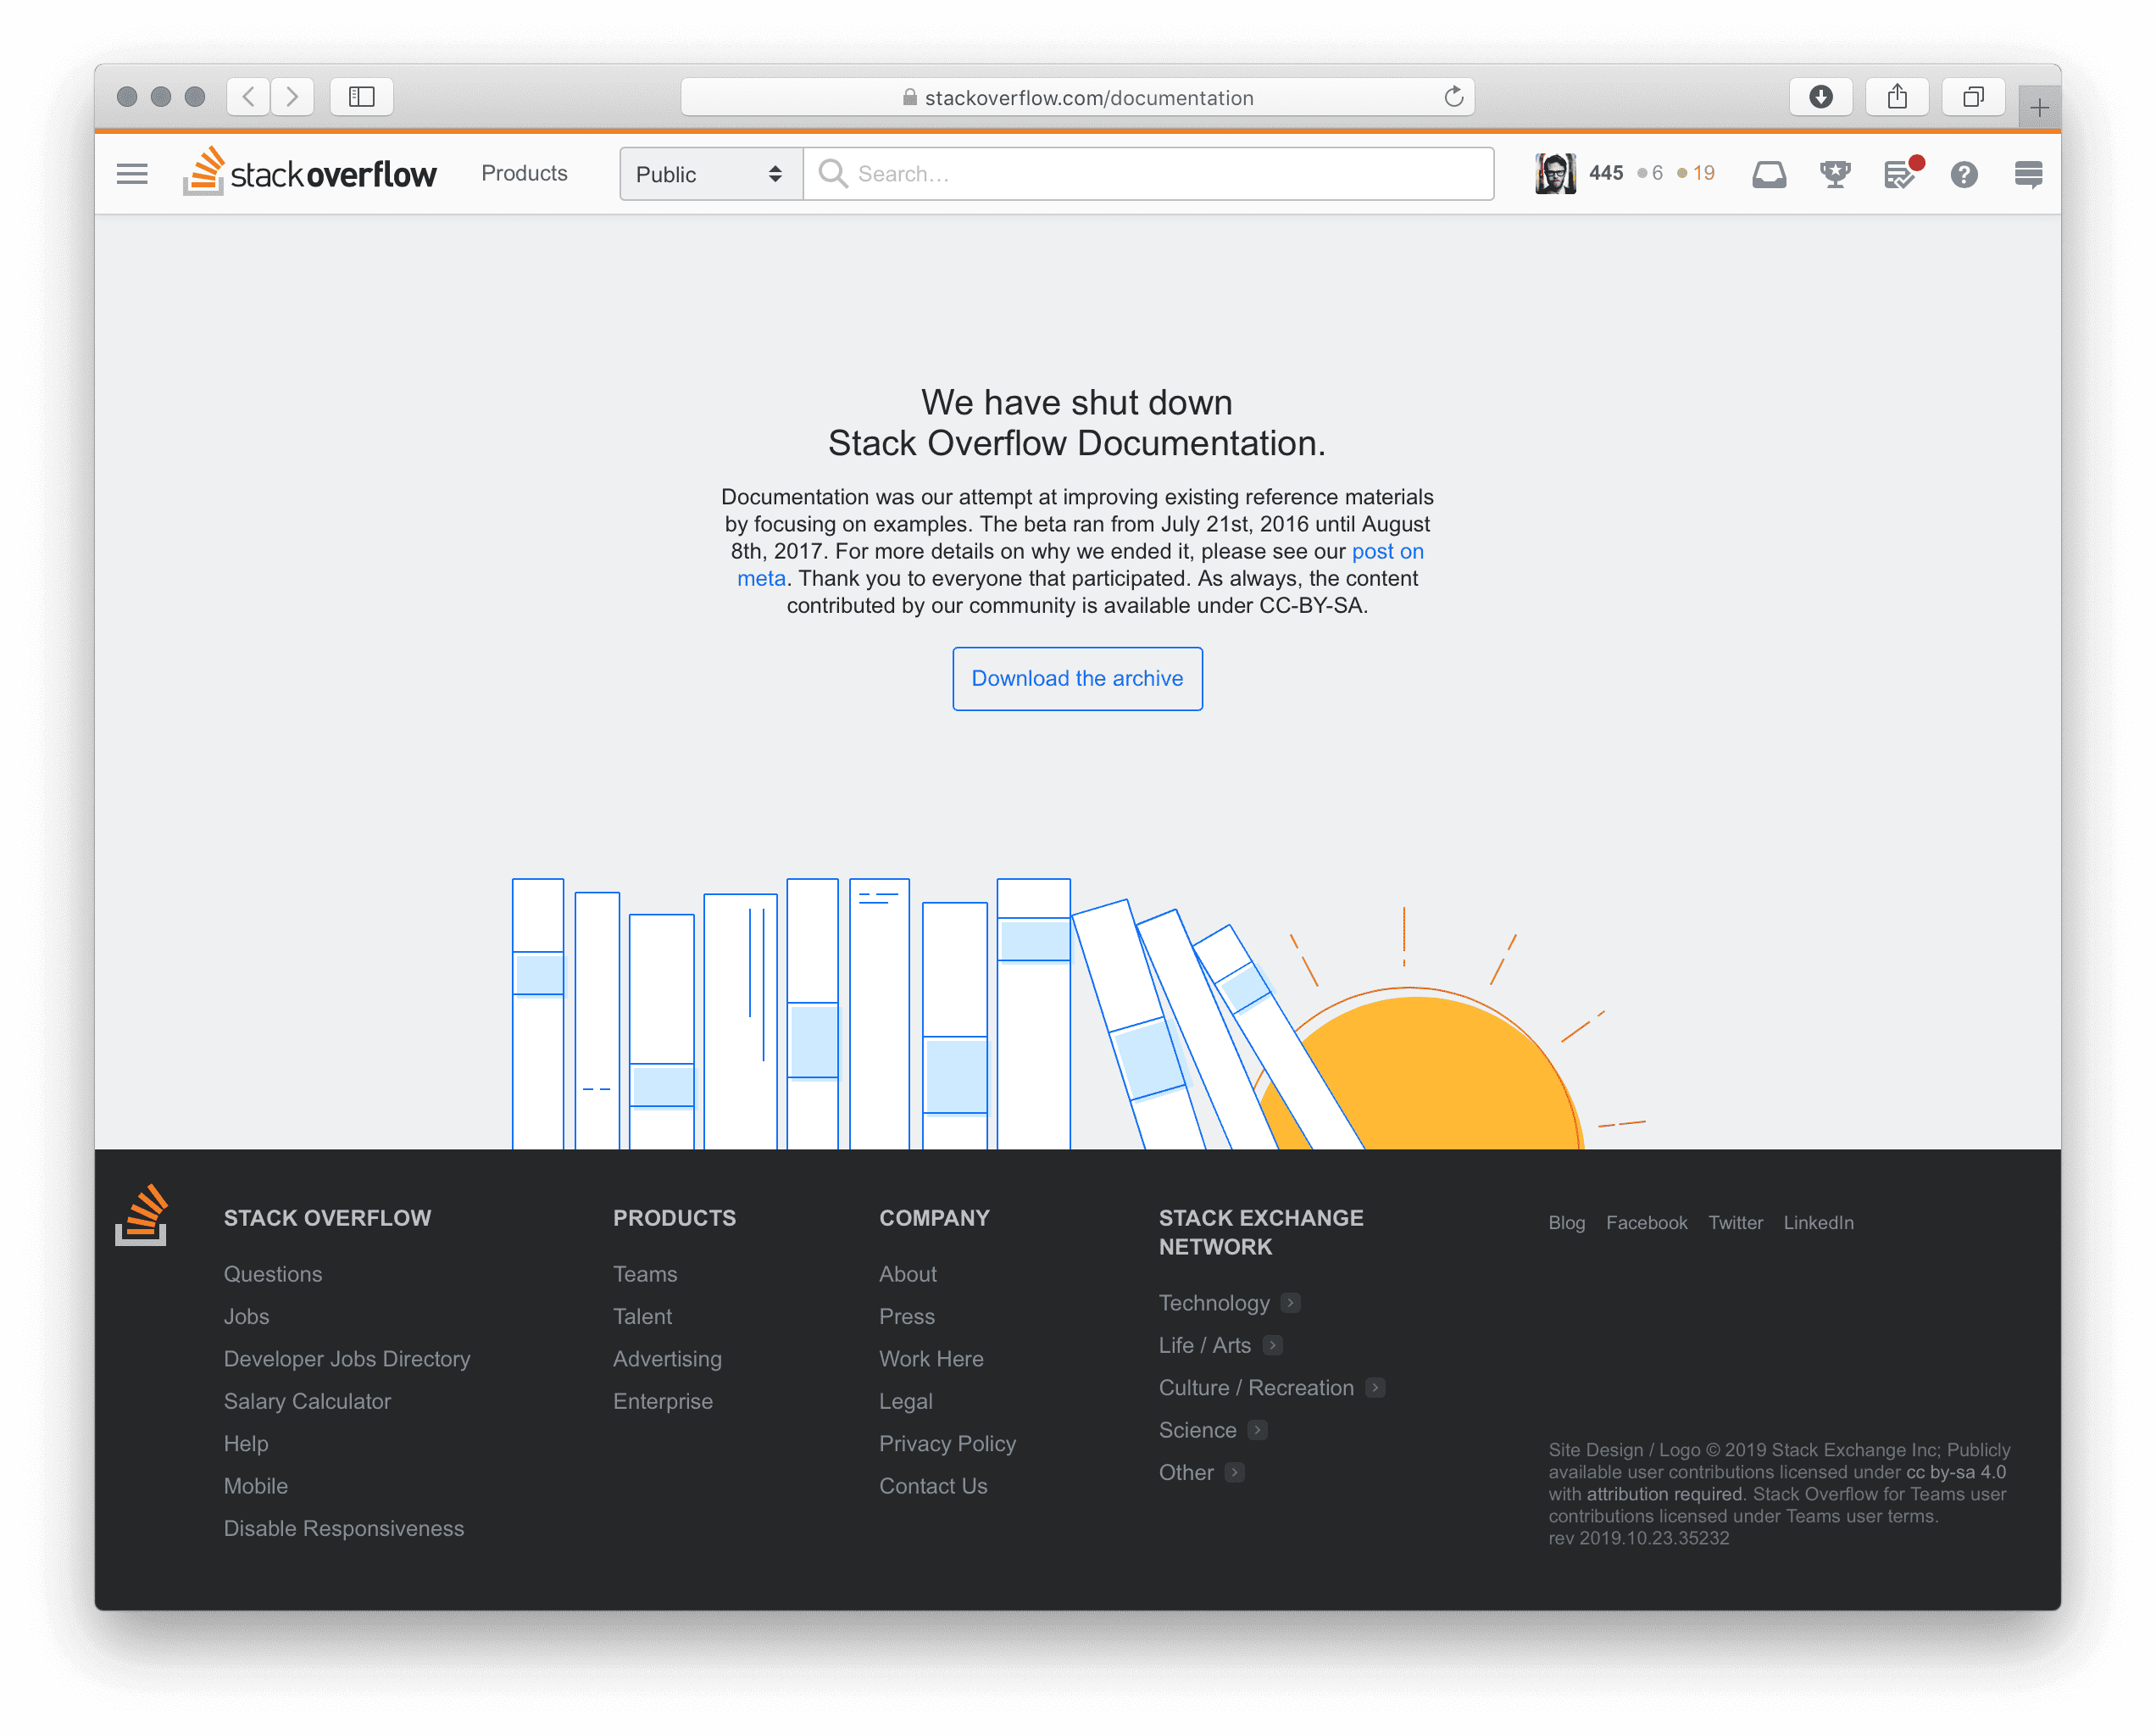Open the Products menu item
Screen dimensions: 2156x1736
click(526, 174)
